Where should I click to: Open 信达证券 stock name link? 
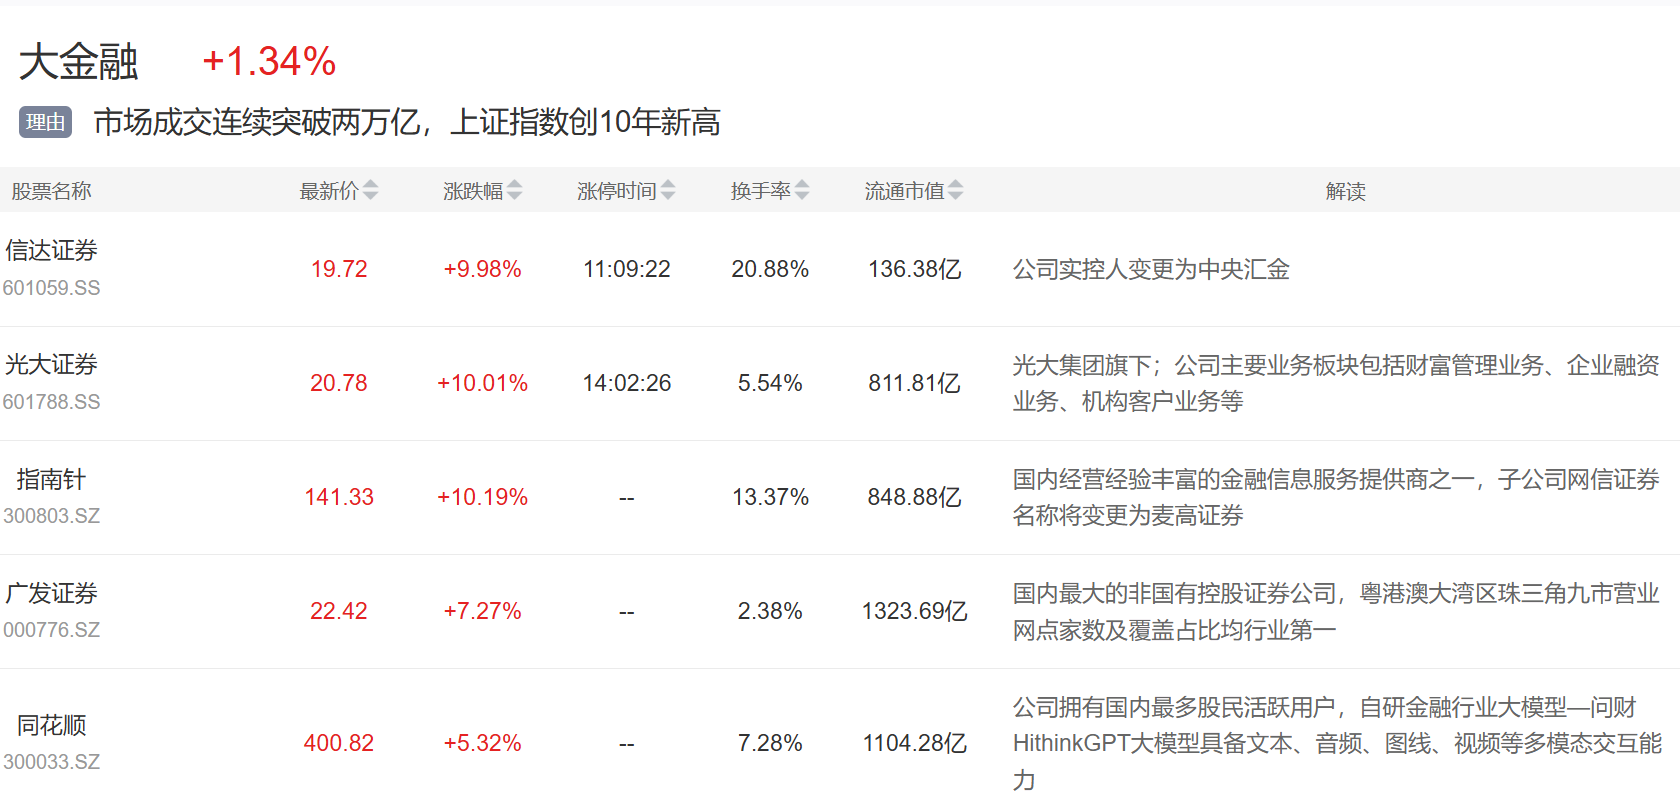pyautogui.click(x=51, y=251)
